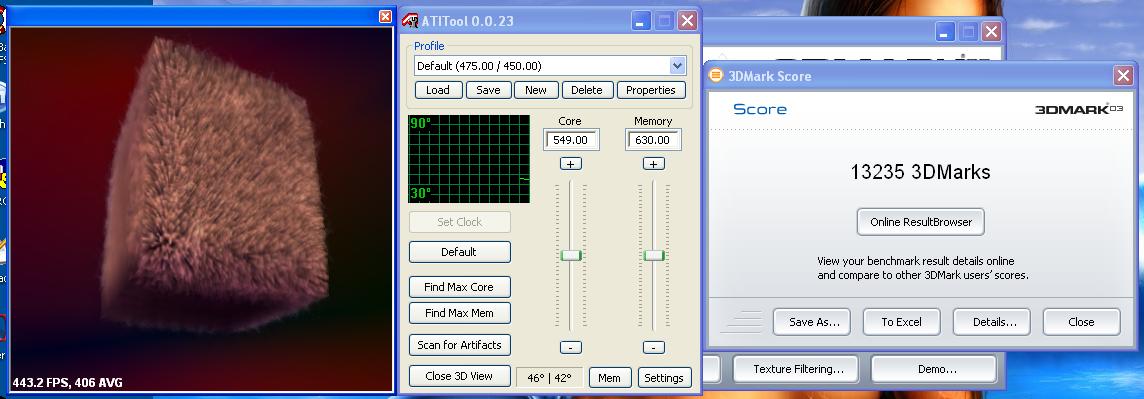The width and height of the screenshot is (1144, 399).
Task: Click the Default clocks button
Action: click(x=460, y=252)
